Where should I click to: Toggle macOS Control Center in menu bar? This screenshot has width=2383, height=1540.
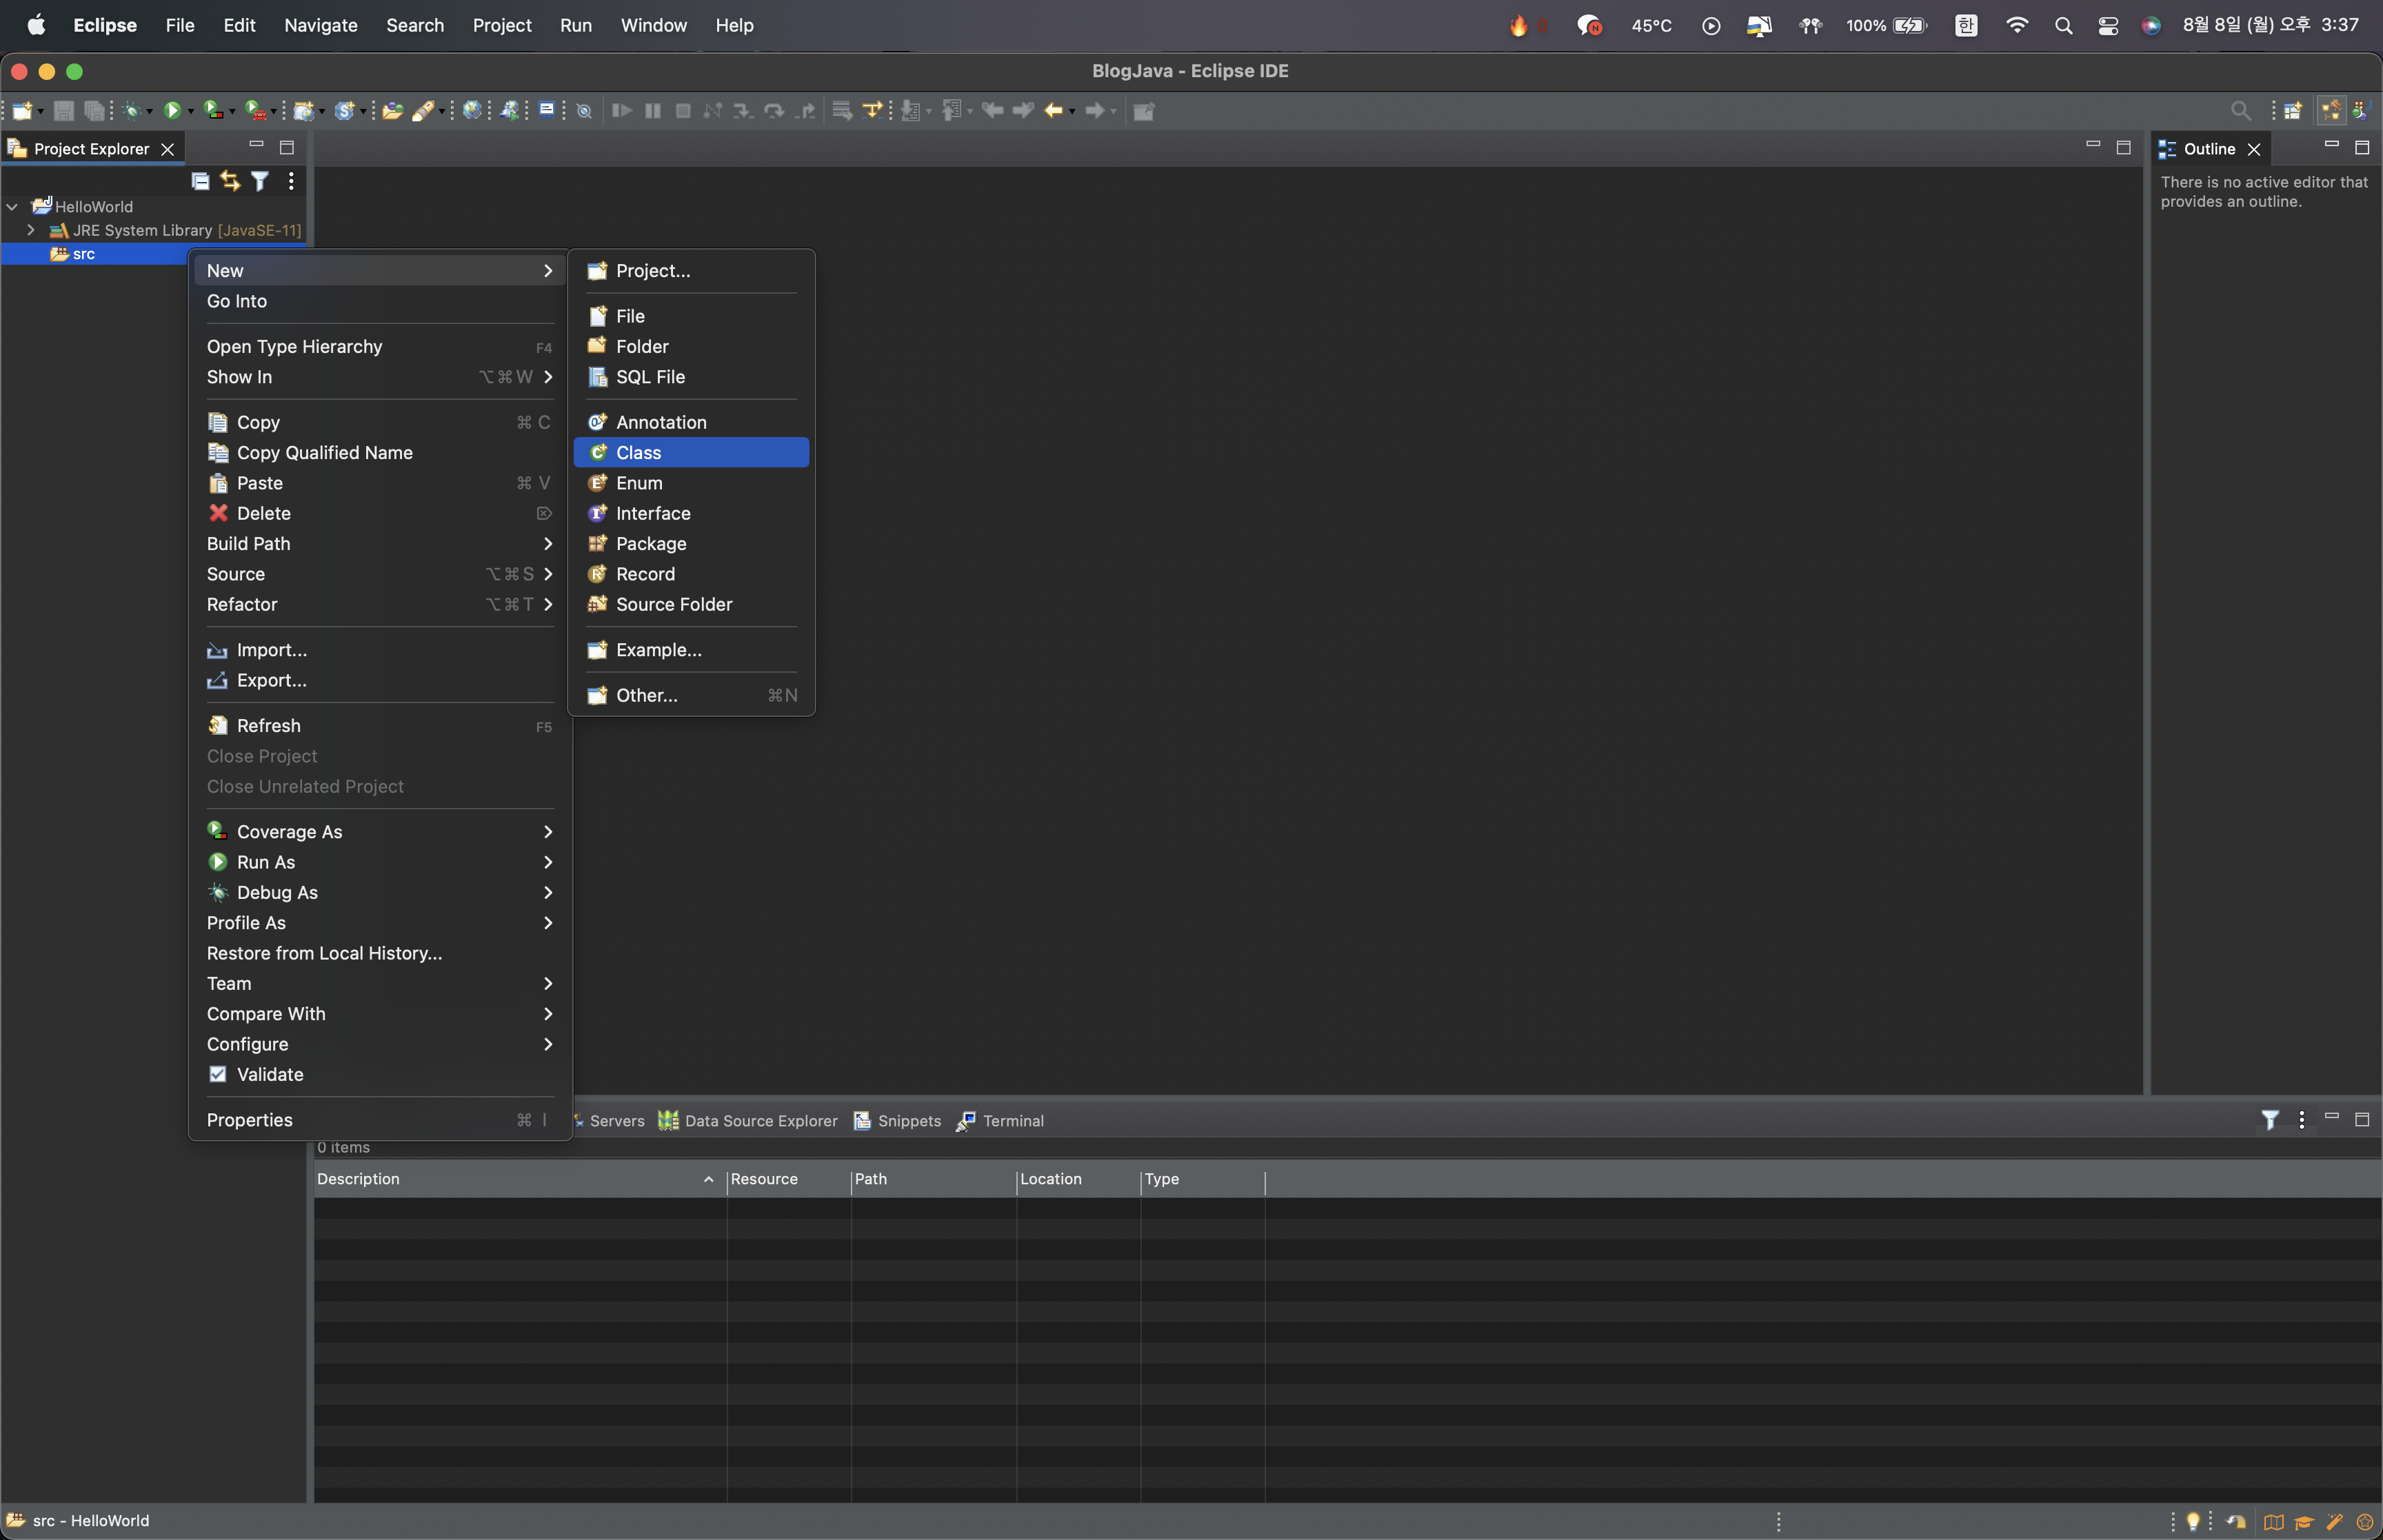point(2108,26)
